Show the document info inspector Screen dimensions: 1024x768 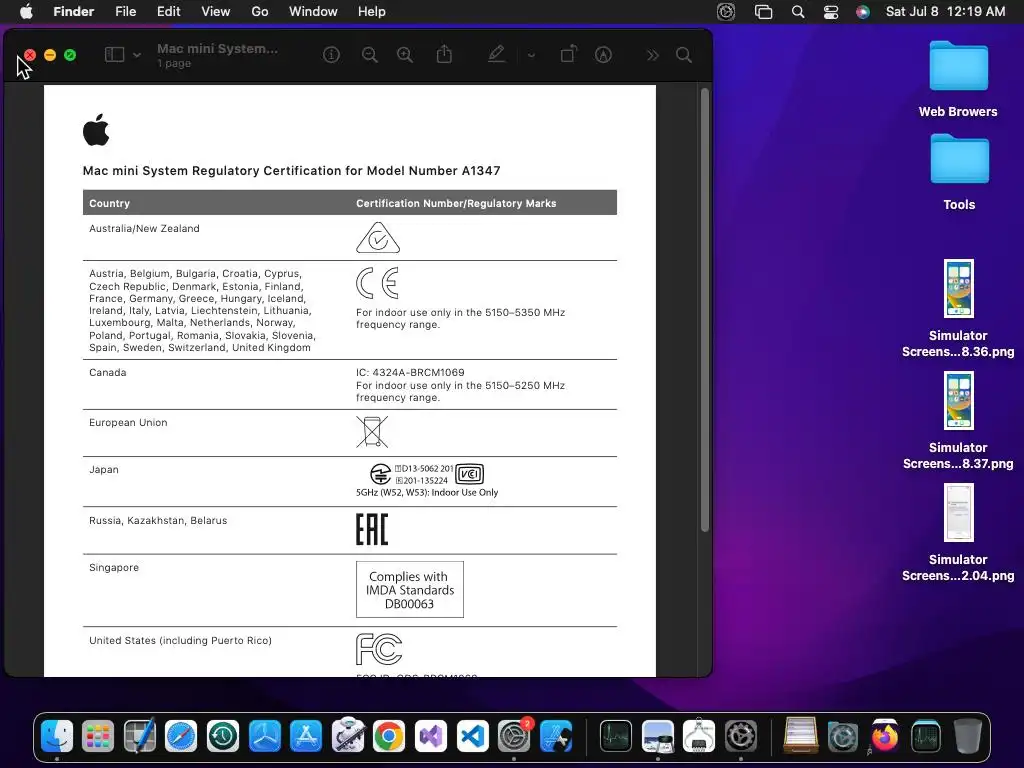pos(331,55)
